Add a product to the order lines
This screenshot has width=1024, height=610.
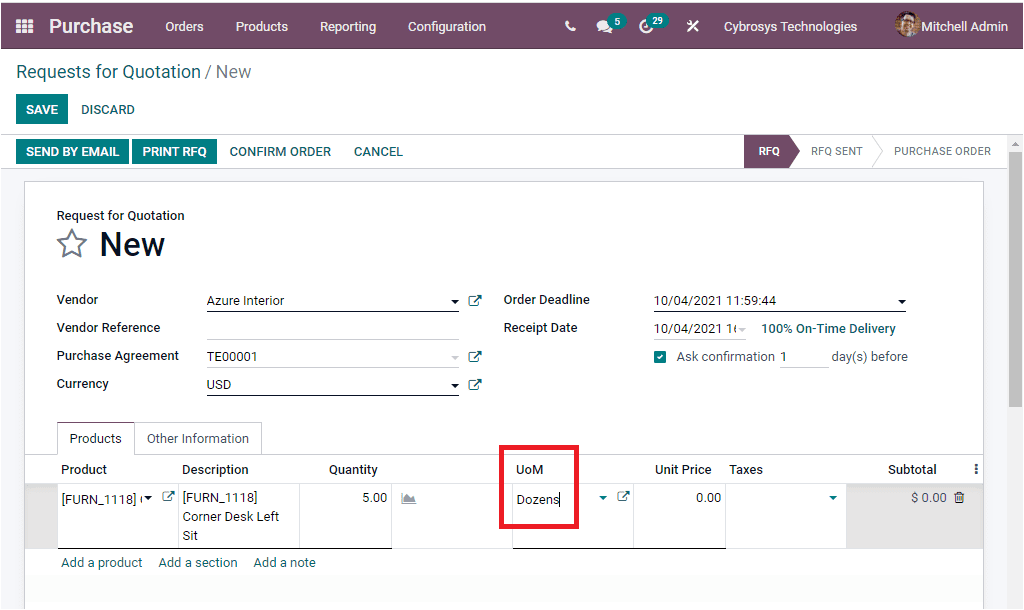[101, 562]
